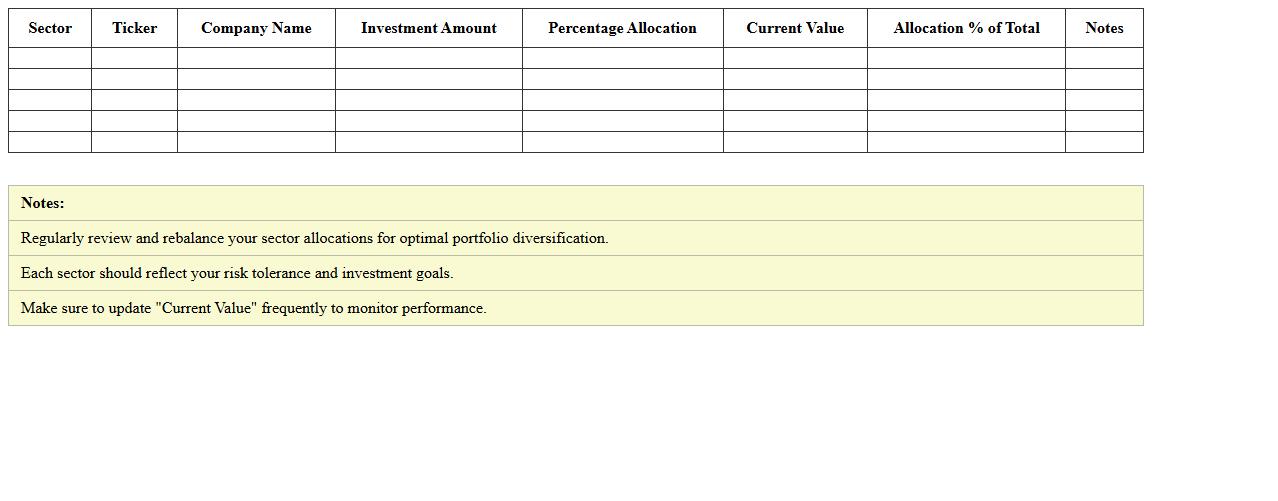The height and width of the screenshot is (501, 1278).
Task: Click the note about rebalancing sector allocations
Action: [314, 238]
